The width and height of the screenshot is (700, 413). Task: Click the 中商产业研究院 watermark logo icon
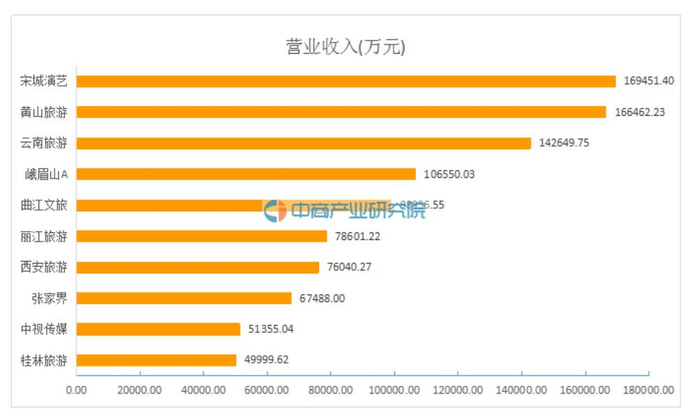click(x=275, y=210)
